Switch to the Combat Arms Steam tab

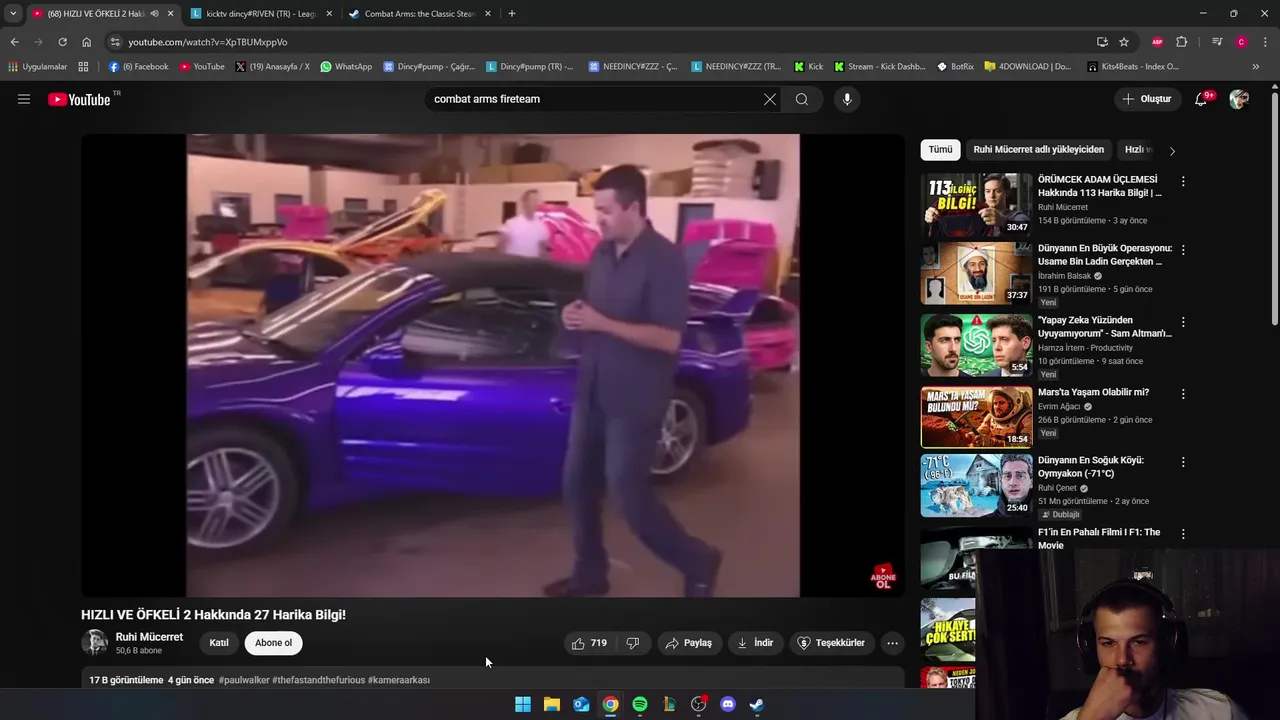point(418,13)
